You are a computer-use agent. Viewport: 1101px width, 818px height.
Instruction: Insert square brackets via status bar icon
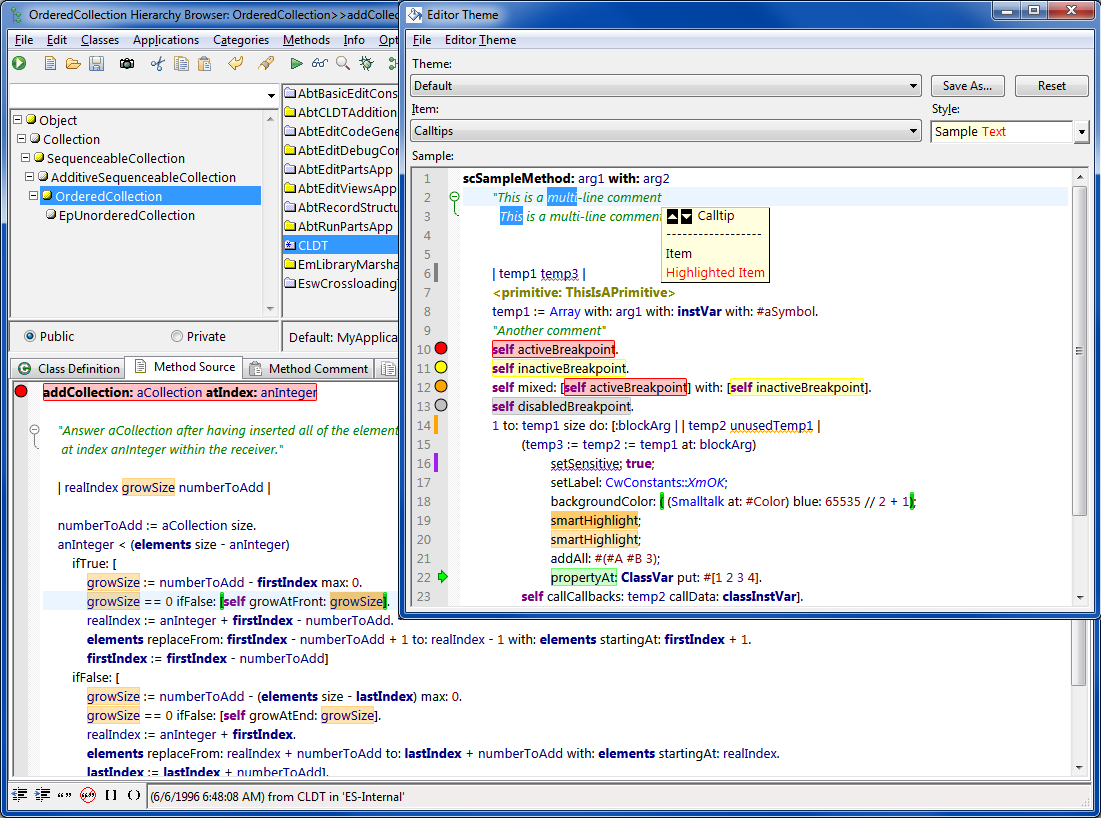[x=110, y=794]
